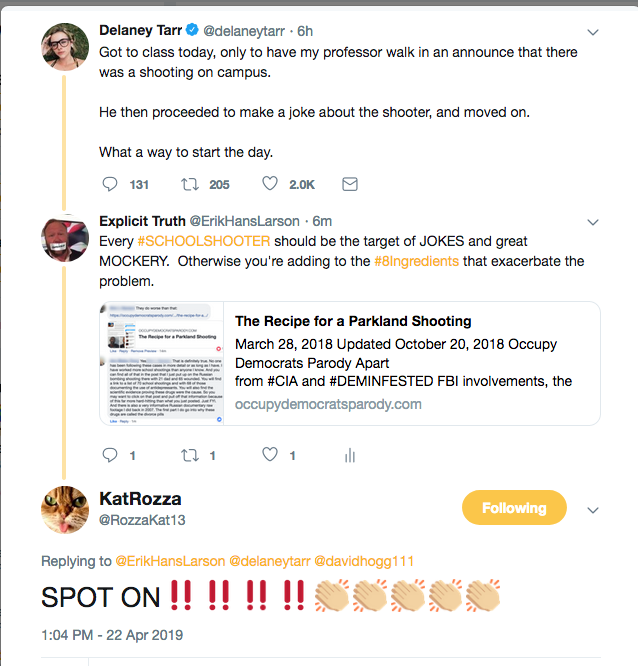Like Explicit Truth's tweet
638x666 pixels.
click(269, 455)
